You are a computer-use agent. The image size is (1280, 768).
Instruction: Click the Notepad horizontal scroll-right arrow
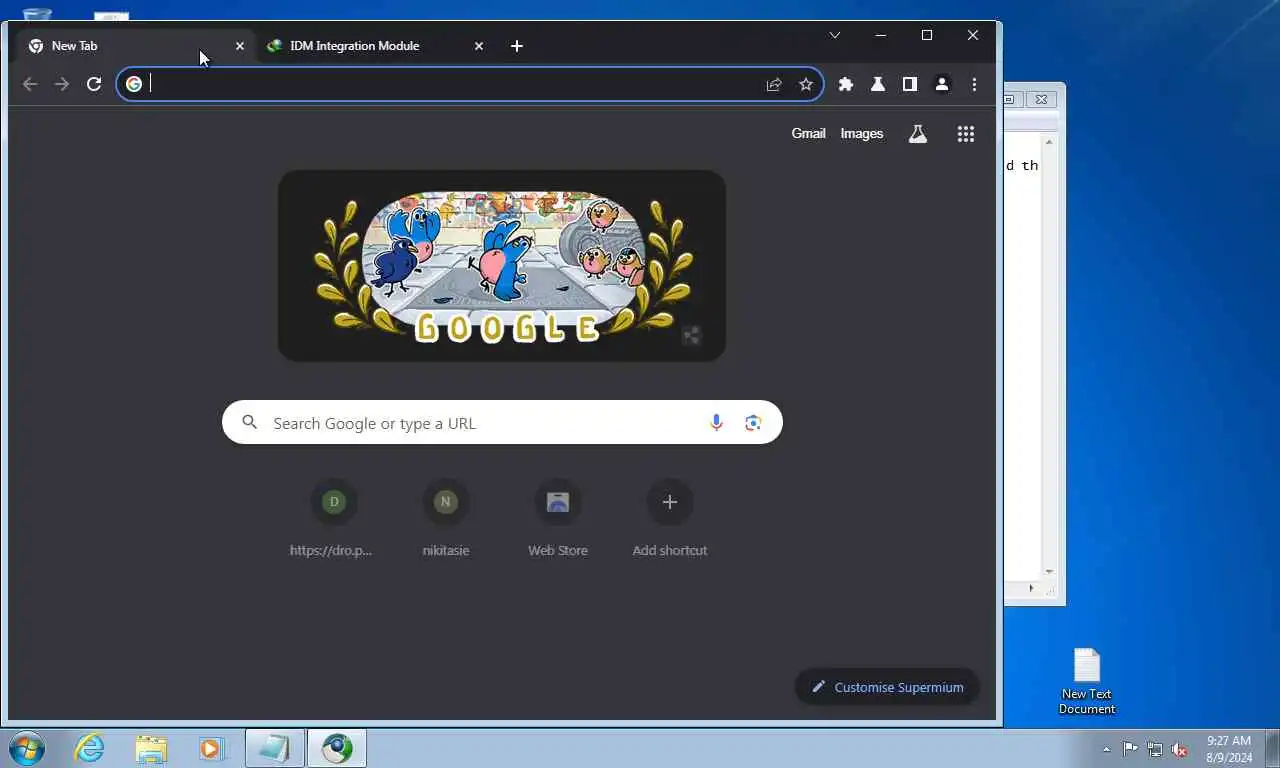coord(1032,589)
